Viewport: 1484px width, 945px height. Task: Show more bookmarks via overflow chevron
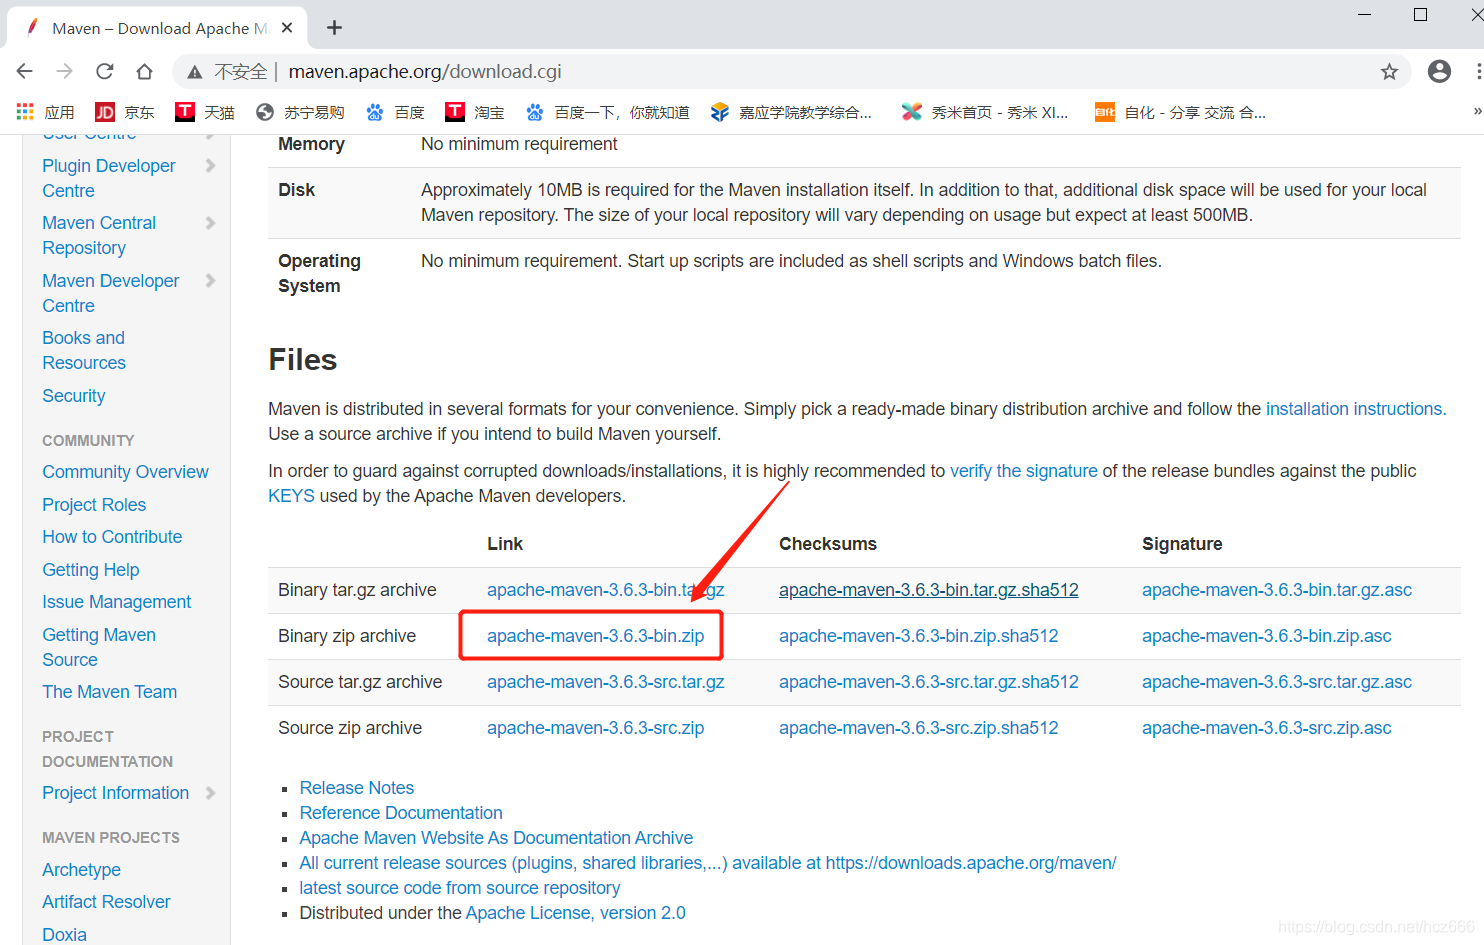1477,112
